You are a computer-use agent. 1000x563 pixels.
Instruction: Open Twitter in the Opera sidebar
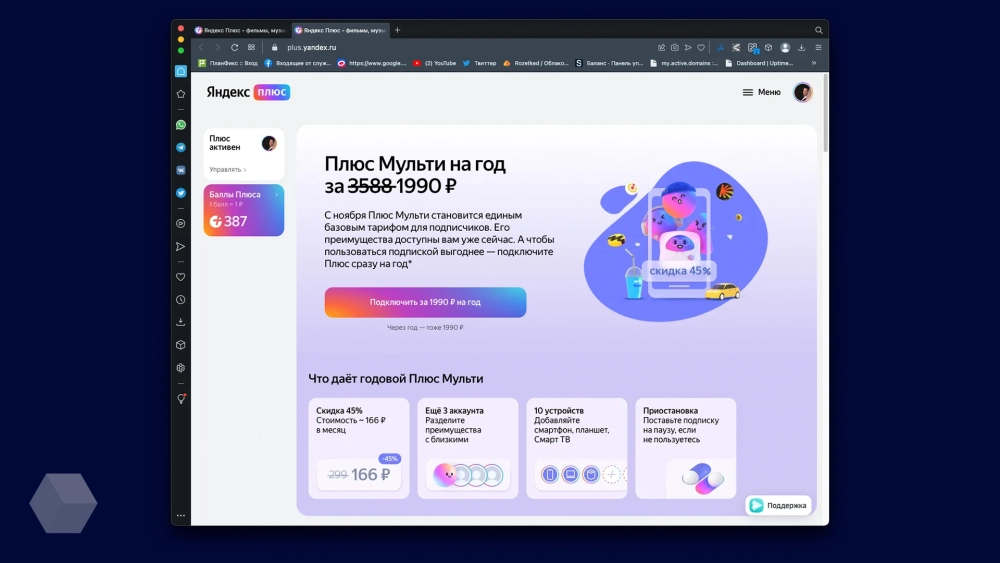(x=181, y=193)
